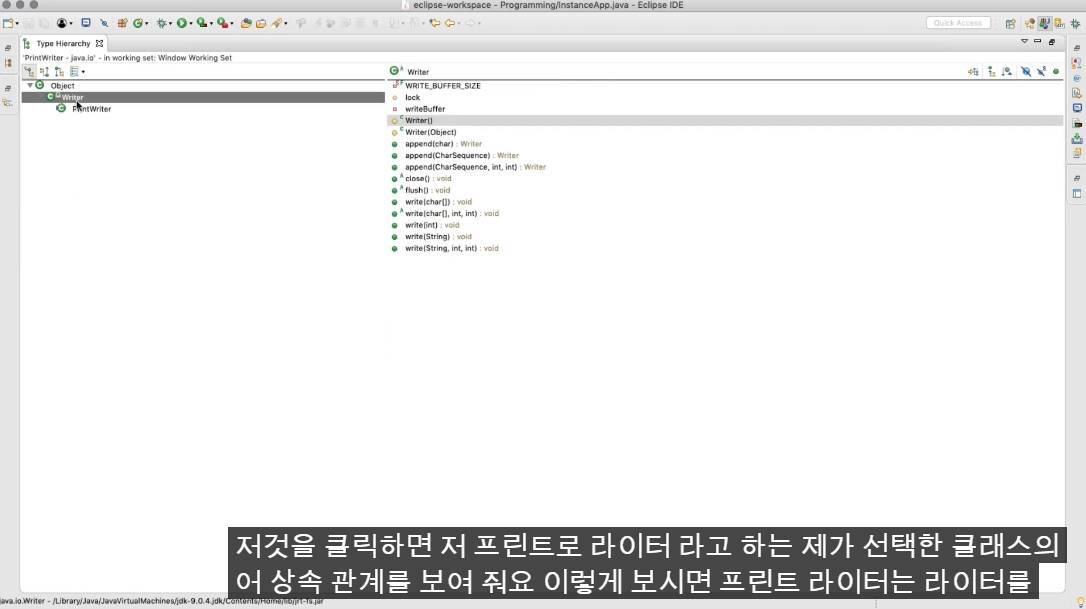
Task: Click the Back navigation arrow
Action: tap(449, 23)
